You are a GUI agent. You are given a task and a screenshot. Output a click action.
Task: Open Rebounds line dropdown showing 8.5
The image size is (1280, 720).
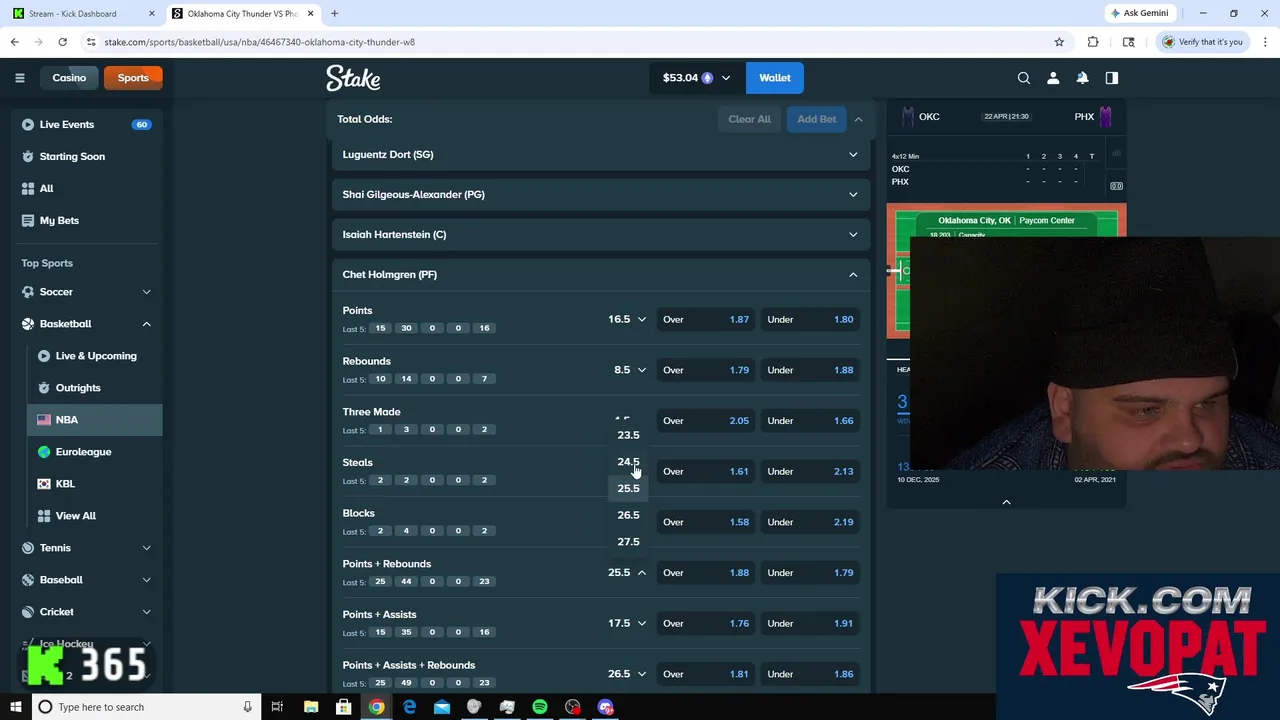(x=630, y=370)
